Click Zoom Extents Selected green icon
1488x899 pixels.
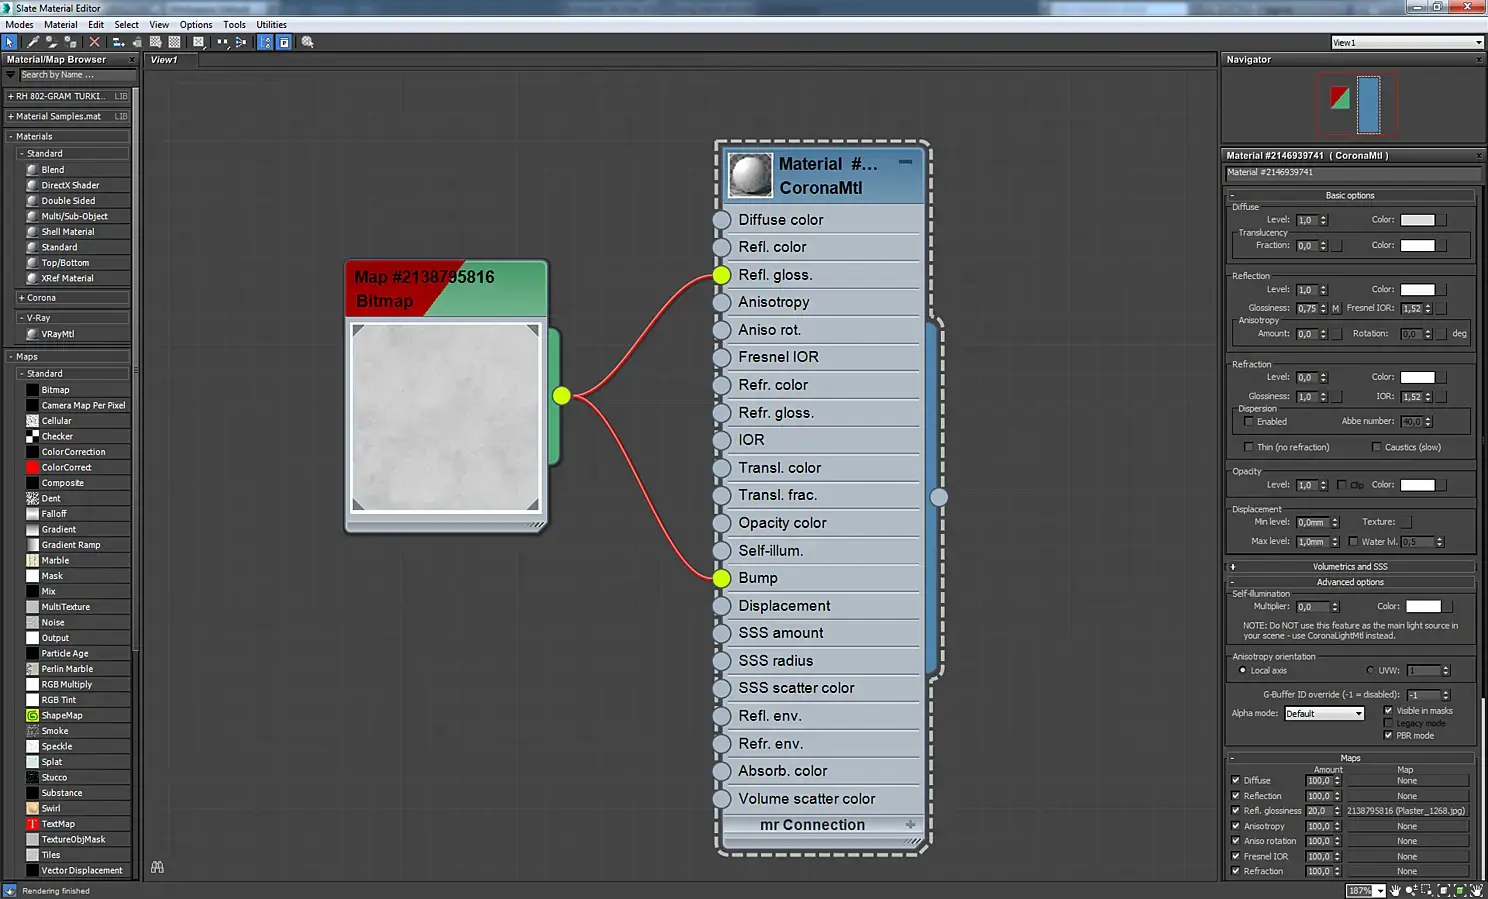coord(1460,890)
